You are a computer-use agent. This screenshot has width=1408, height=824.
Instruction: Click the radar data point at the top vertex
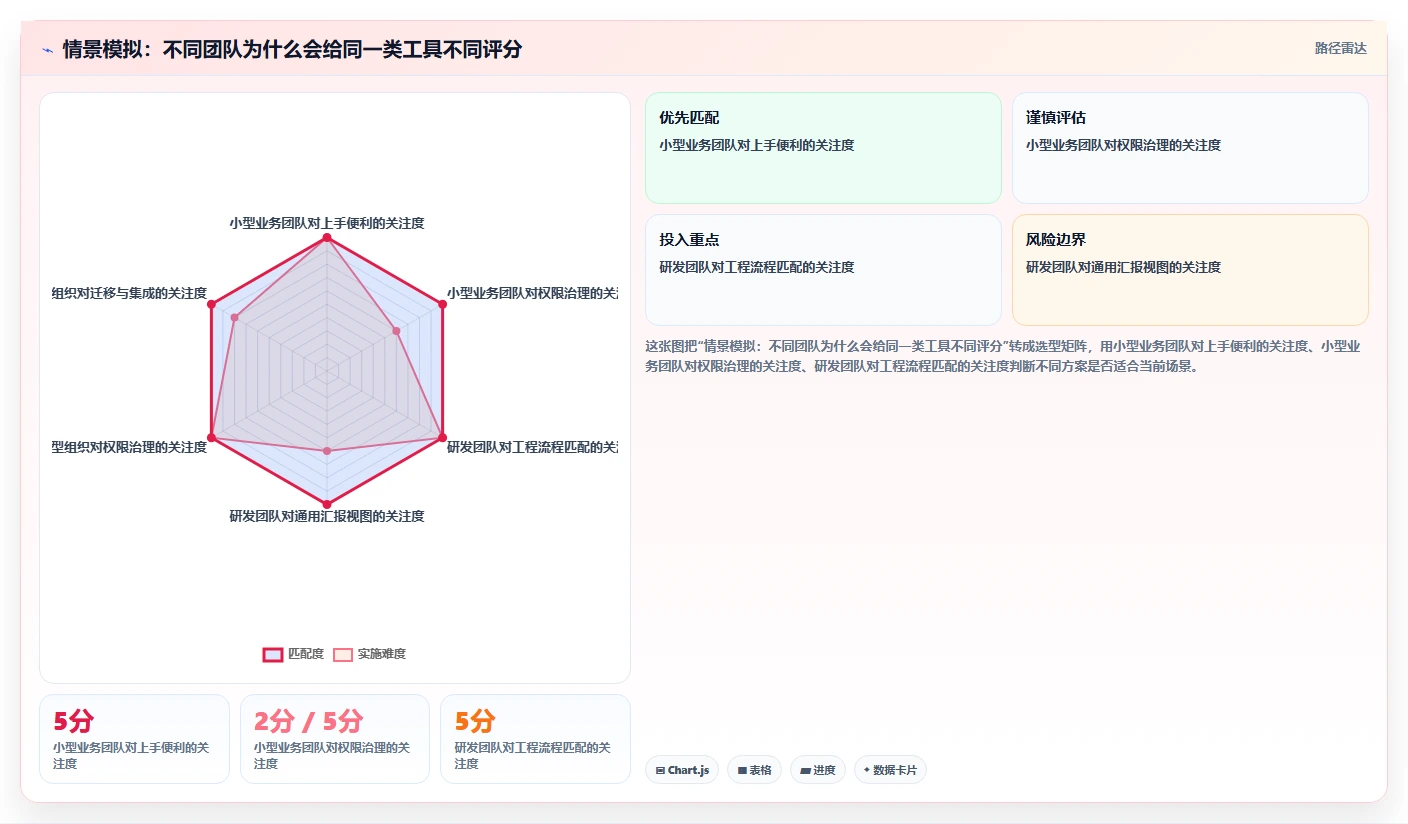[x=327, y=238]
